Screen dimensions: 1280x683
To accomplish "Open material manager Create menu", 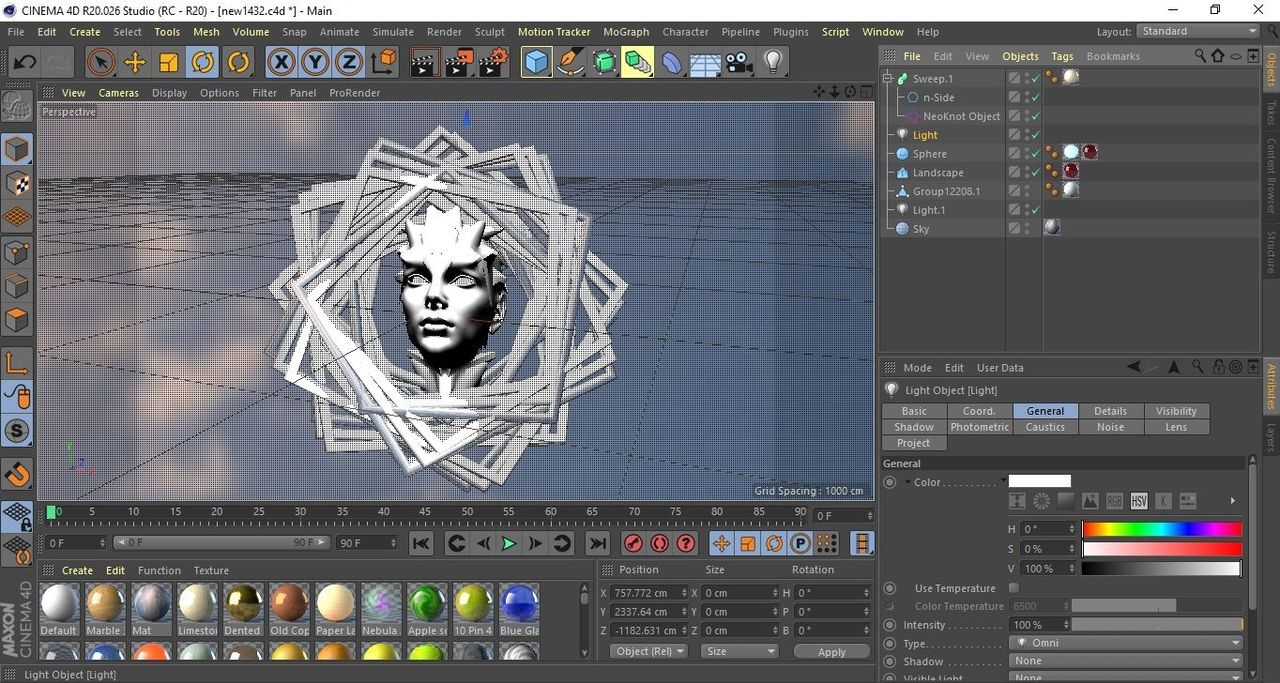I will [x=77, y=571].
